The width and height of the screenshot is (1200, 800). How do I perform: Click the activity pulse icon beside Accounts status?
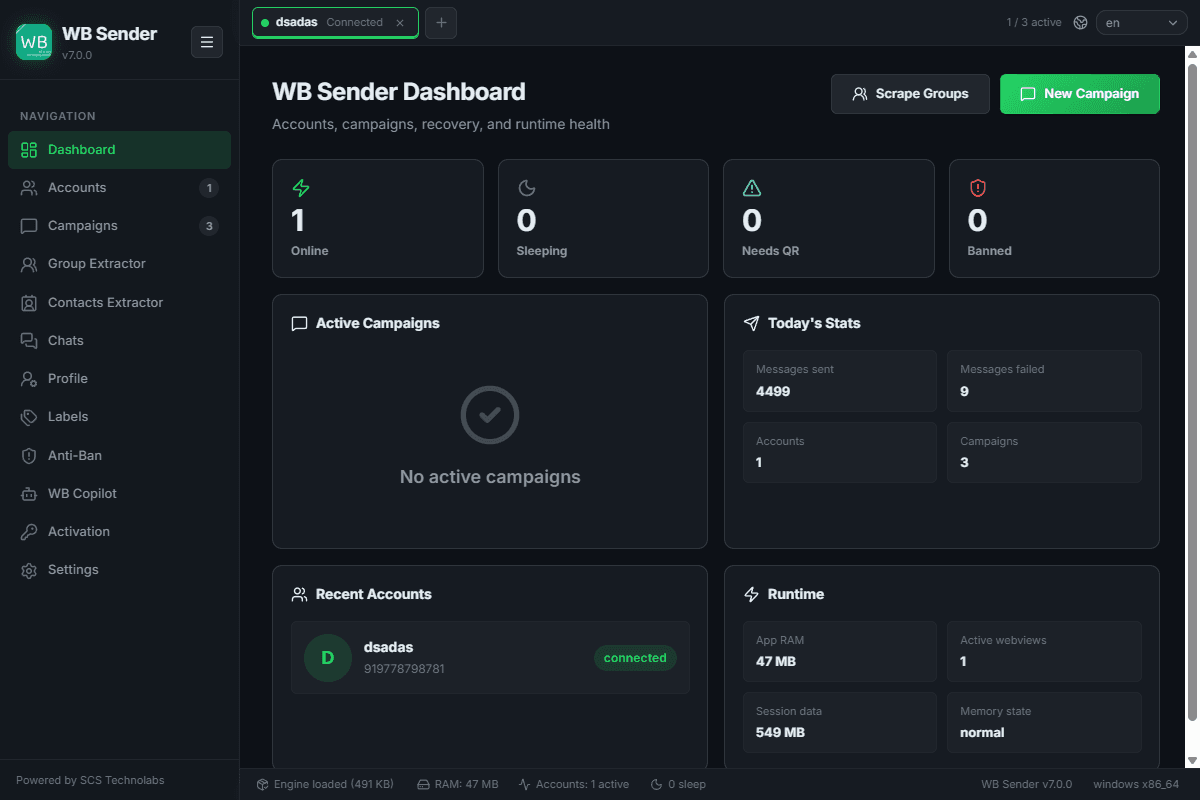(524, 784)
